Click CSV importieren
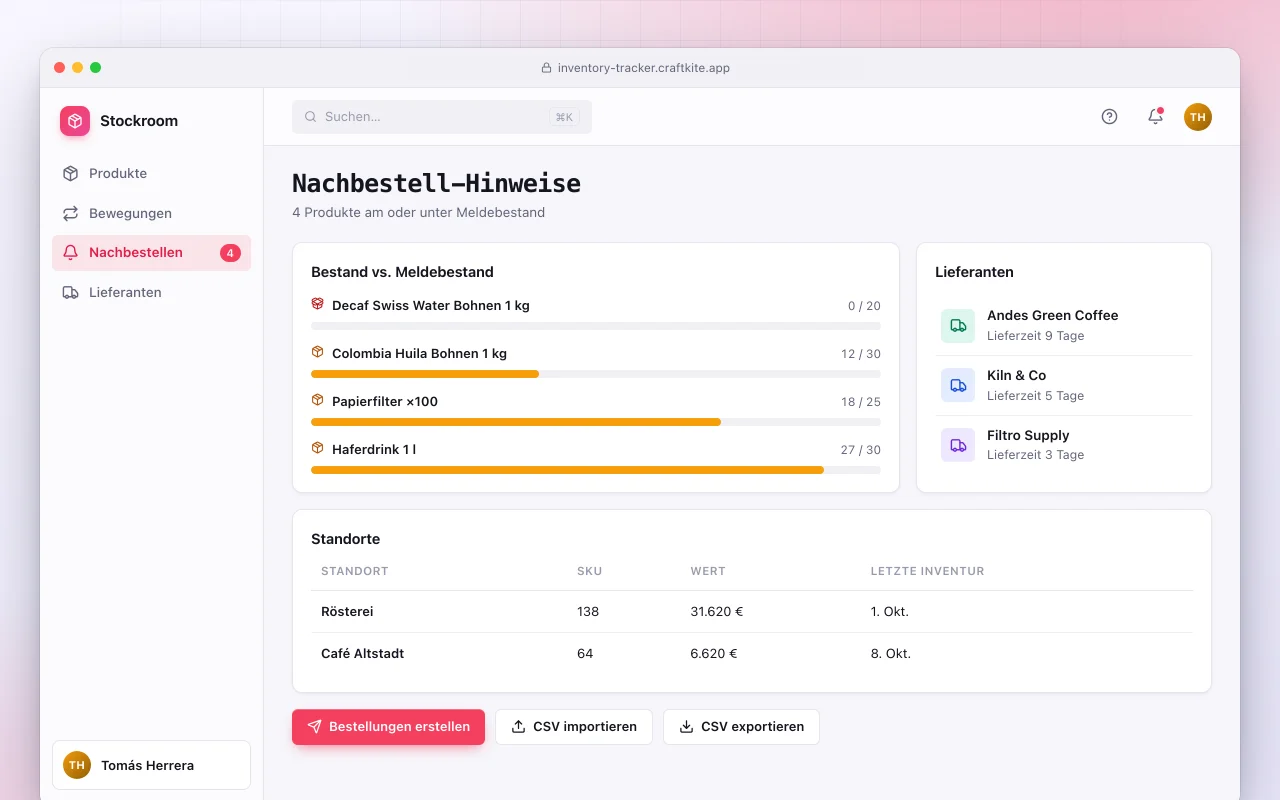1280x800 pixels. point(574,727)
